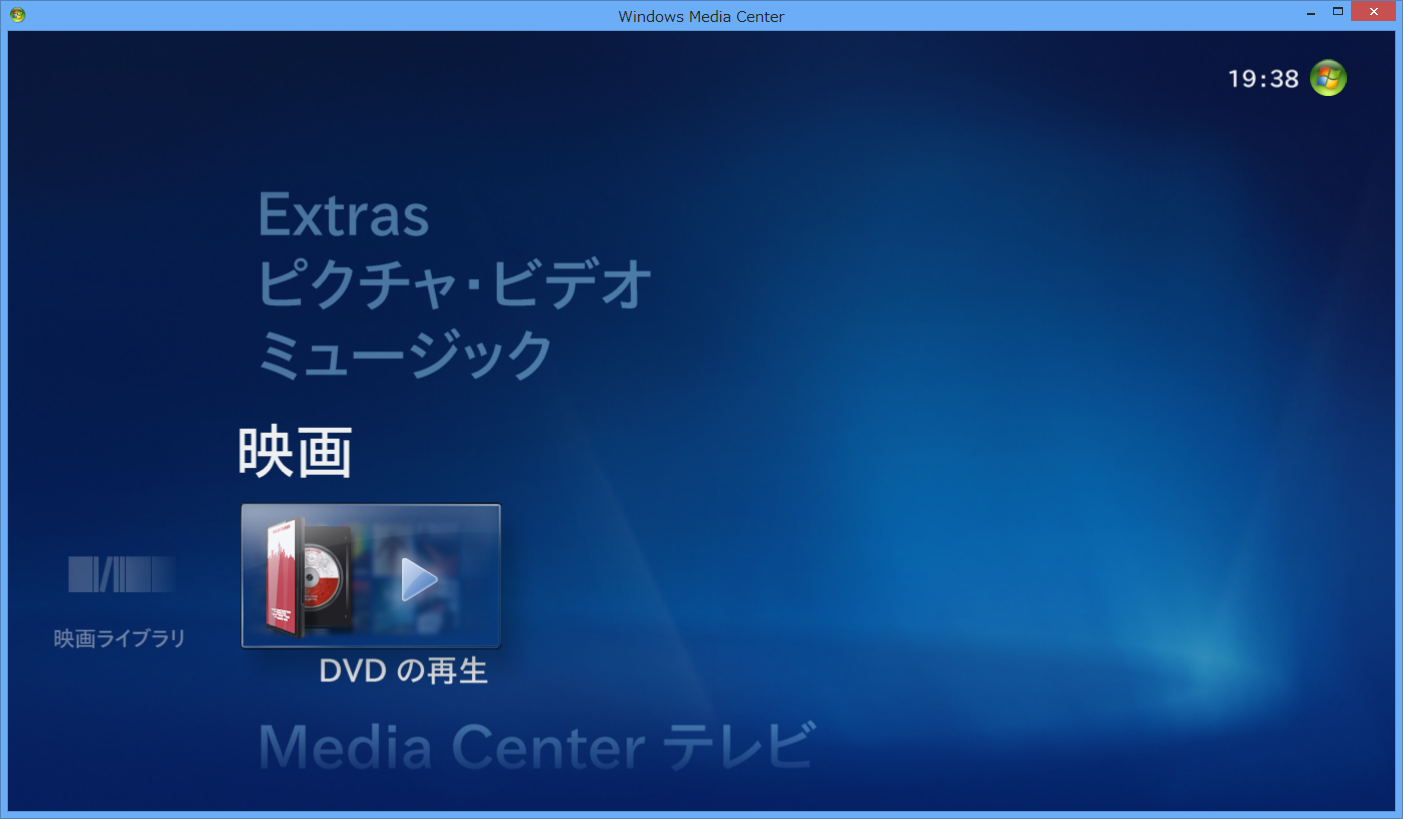Click the green Windows Media Center logo
This screenshot has width=1403, height=819.
pyautogui.click(x=1328, y=78)
